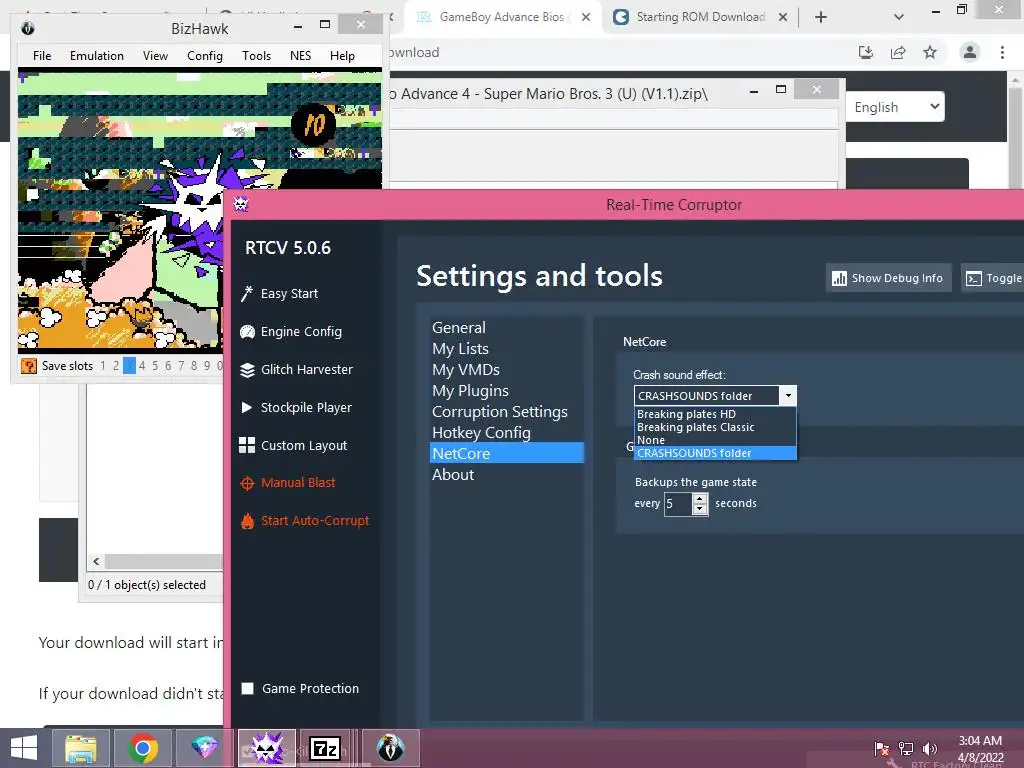Switch to Starting ROM Download tab
This screenshot has height=768, width=1024.
pos(701,17)
